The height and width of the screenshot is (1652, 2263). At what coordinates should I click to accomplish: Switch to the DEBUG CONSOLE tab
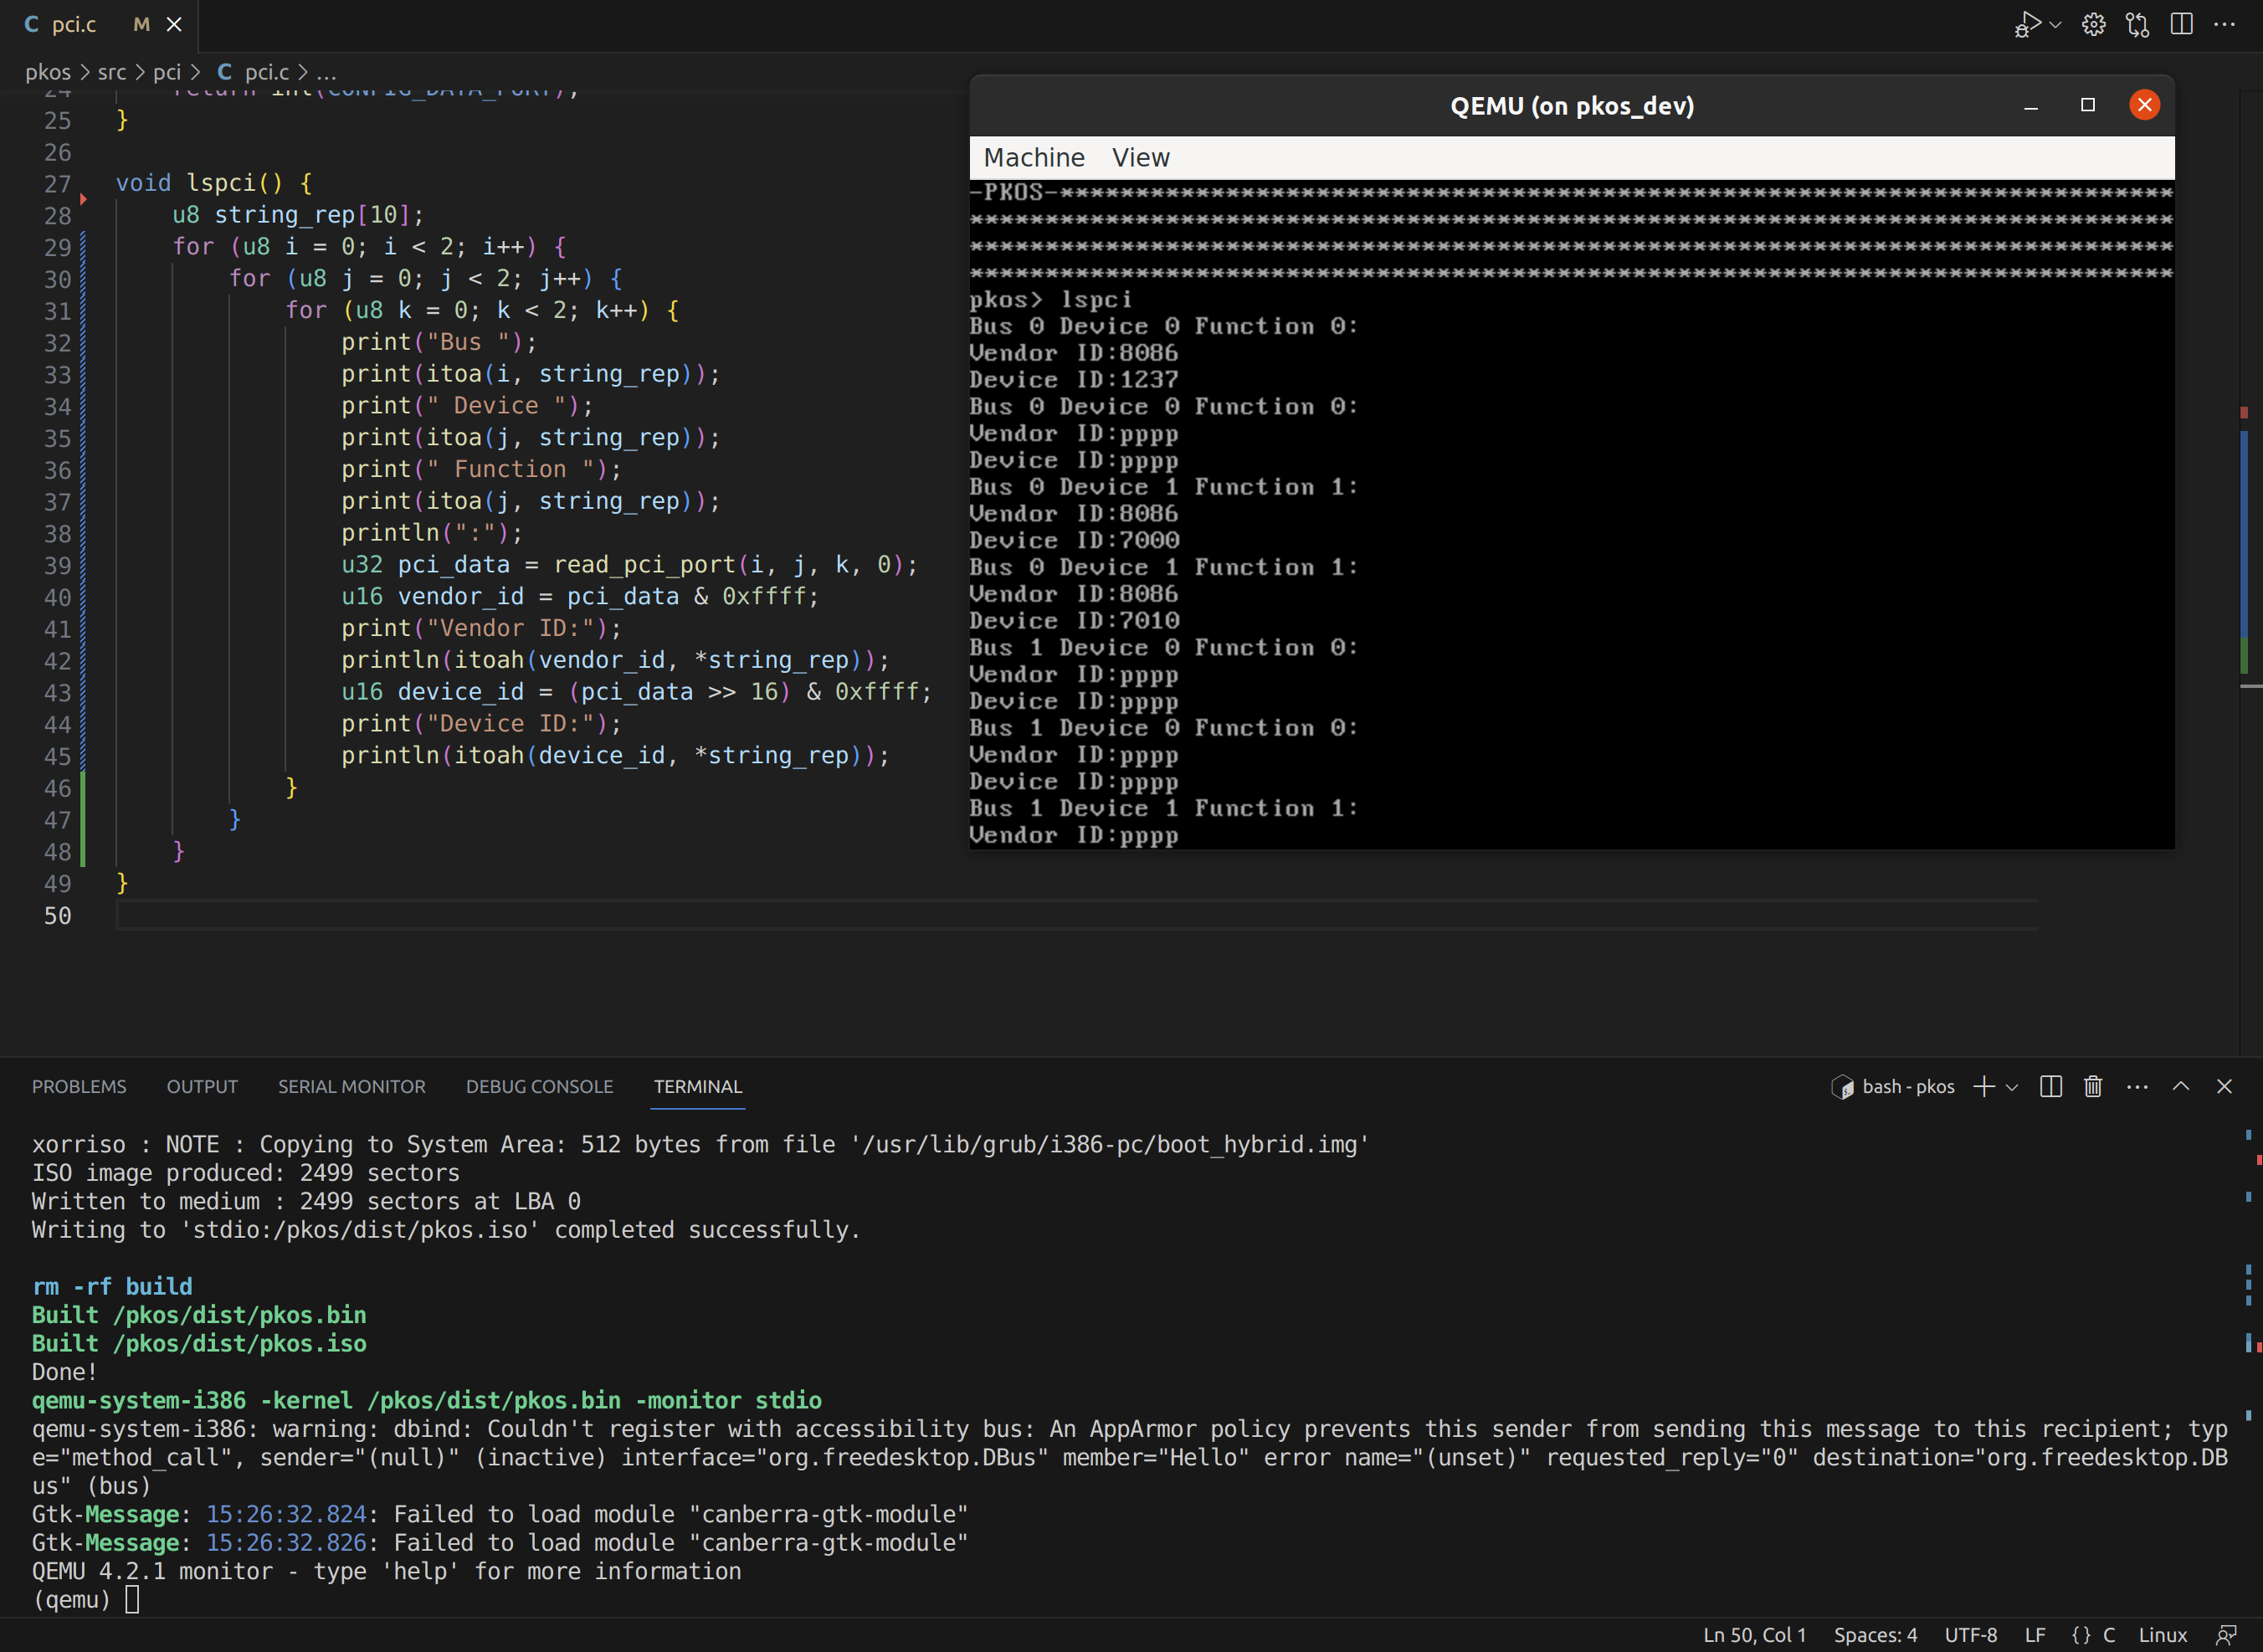click(539, 1086)
